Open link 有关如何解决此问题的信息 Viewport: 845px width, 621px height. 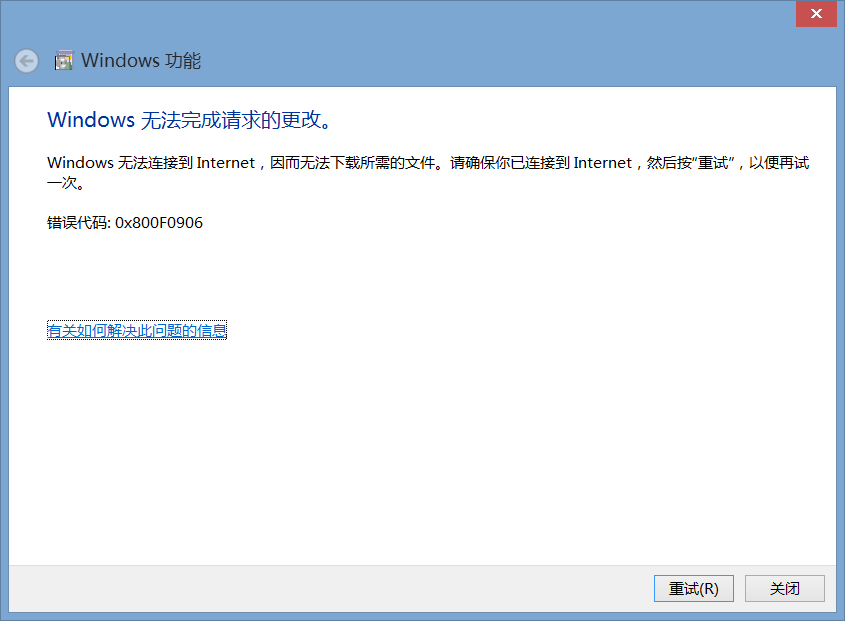click(x=137, y=330)
